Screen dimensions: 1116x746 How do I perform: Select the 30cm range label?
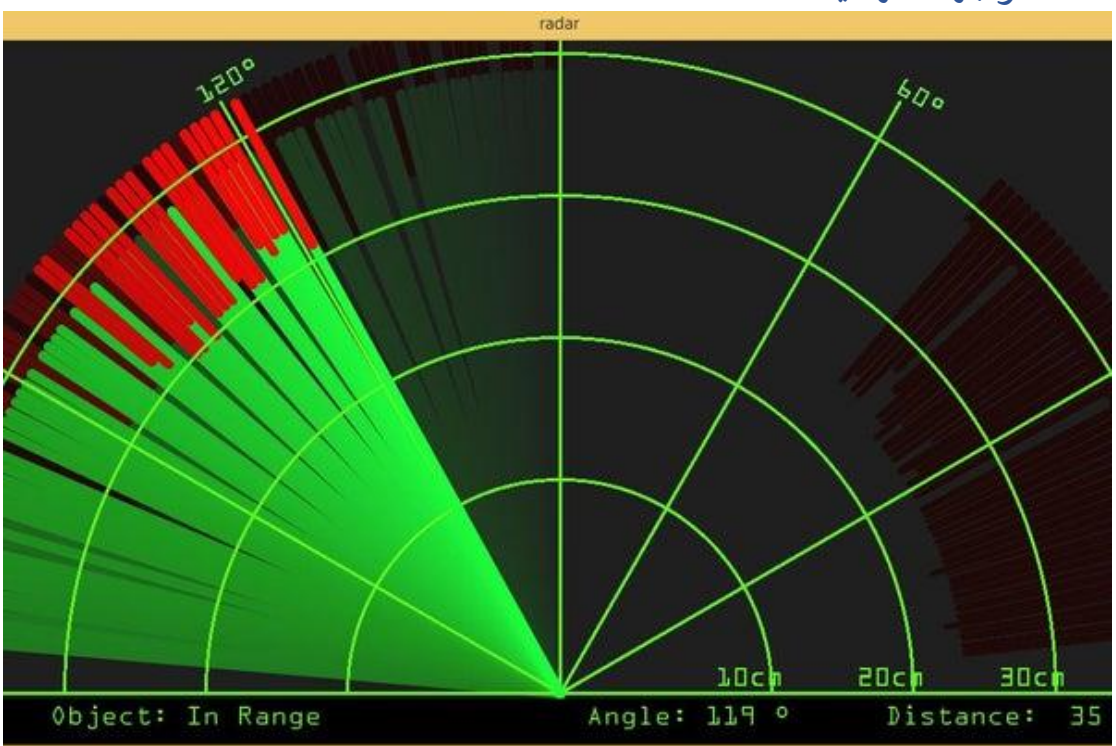(1033, 678)
